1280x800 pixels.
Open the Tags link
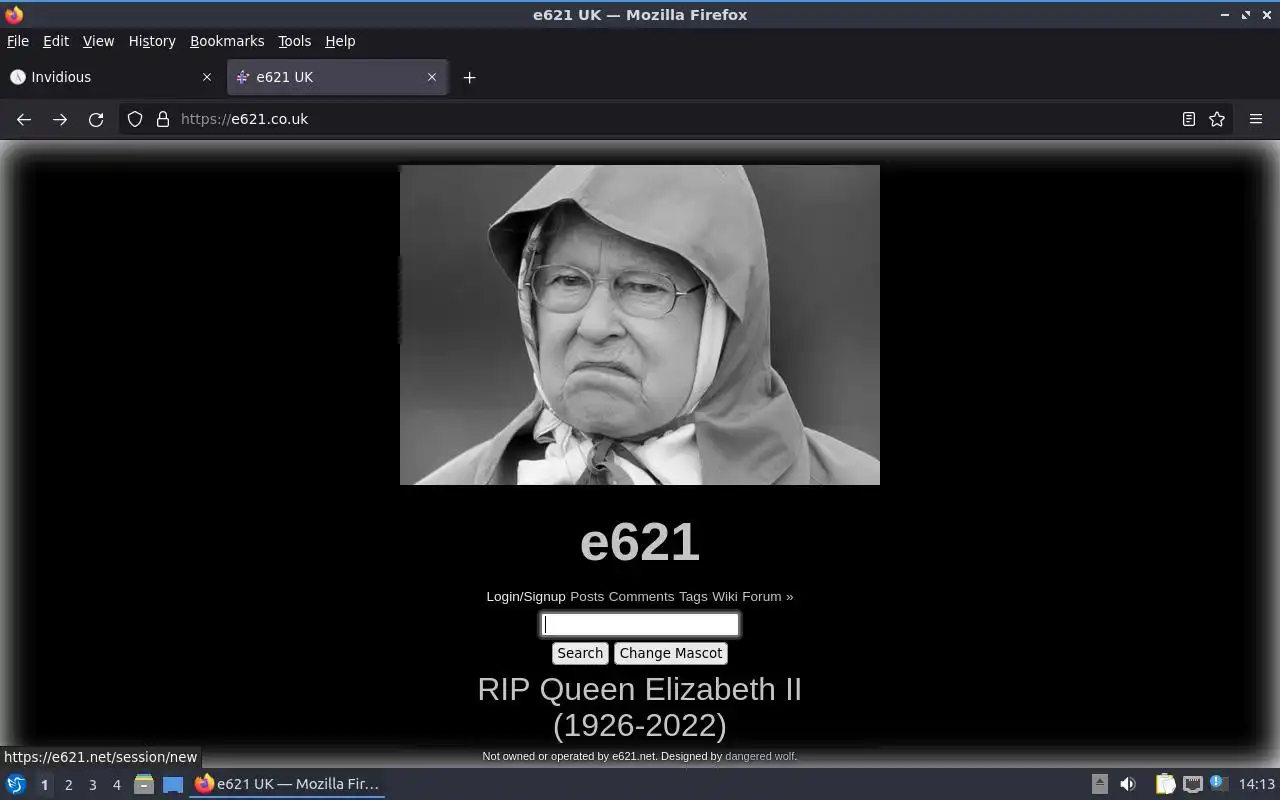coord(693,596)
